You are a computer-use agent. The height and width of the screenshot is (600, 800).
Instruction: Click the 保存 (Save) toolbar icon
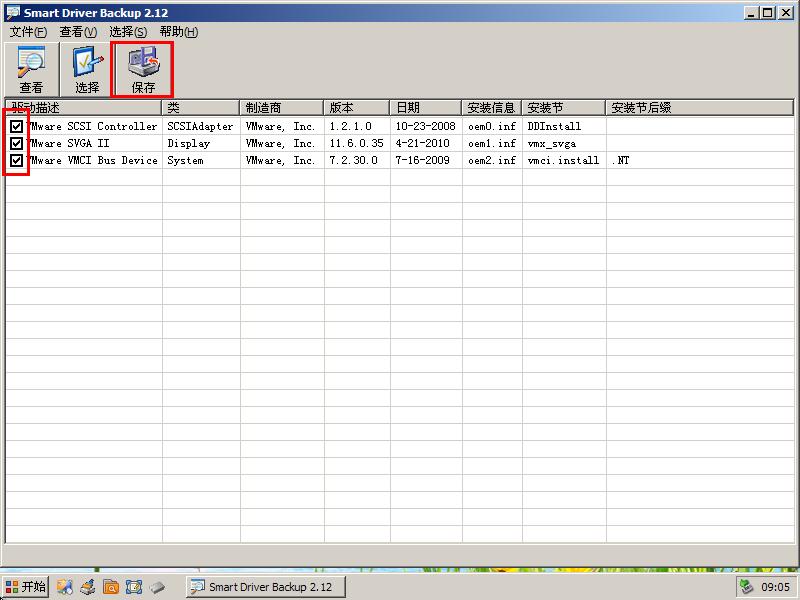click(142, 69)
